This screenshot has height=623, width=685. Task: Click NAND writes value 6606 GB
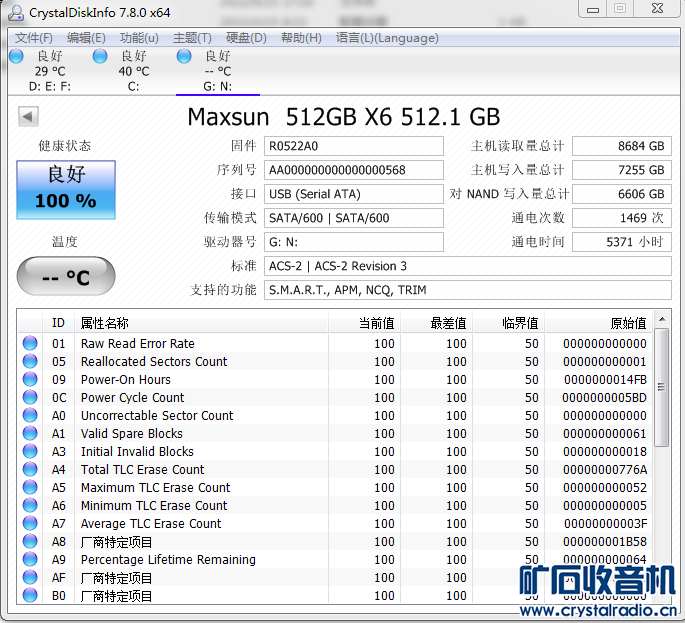622,194
